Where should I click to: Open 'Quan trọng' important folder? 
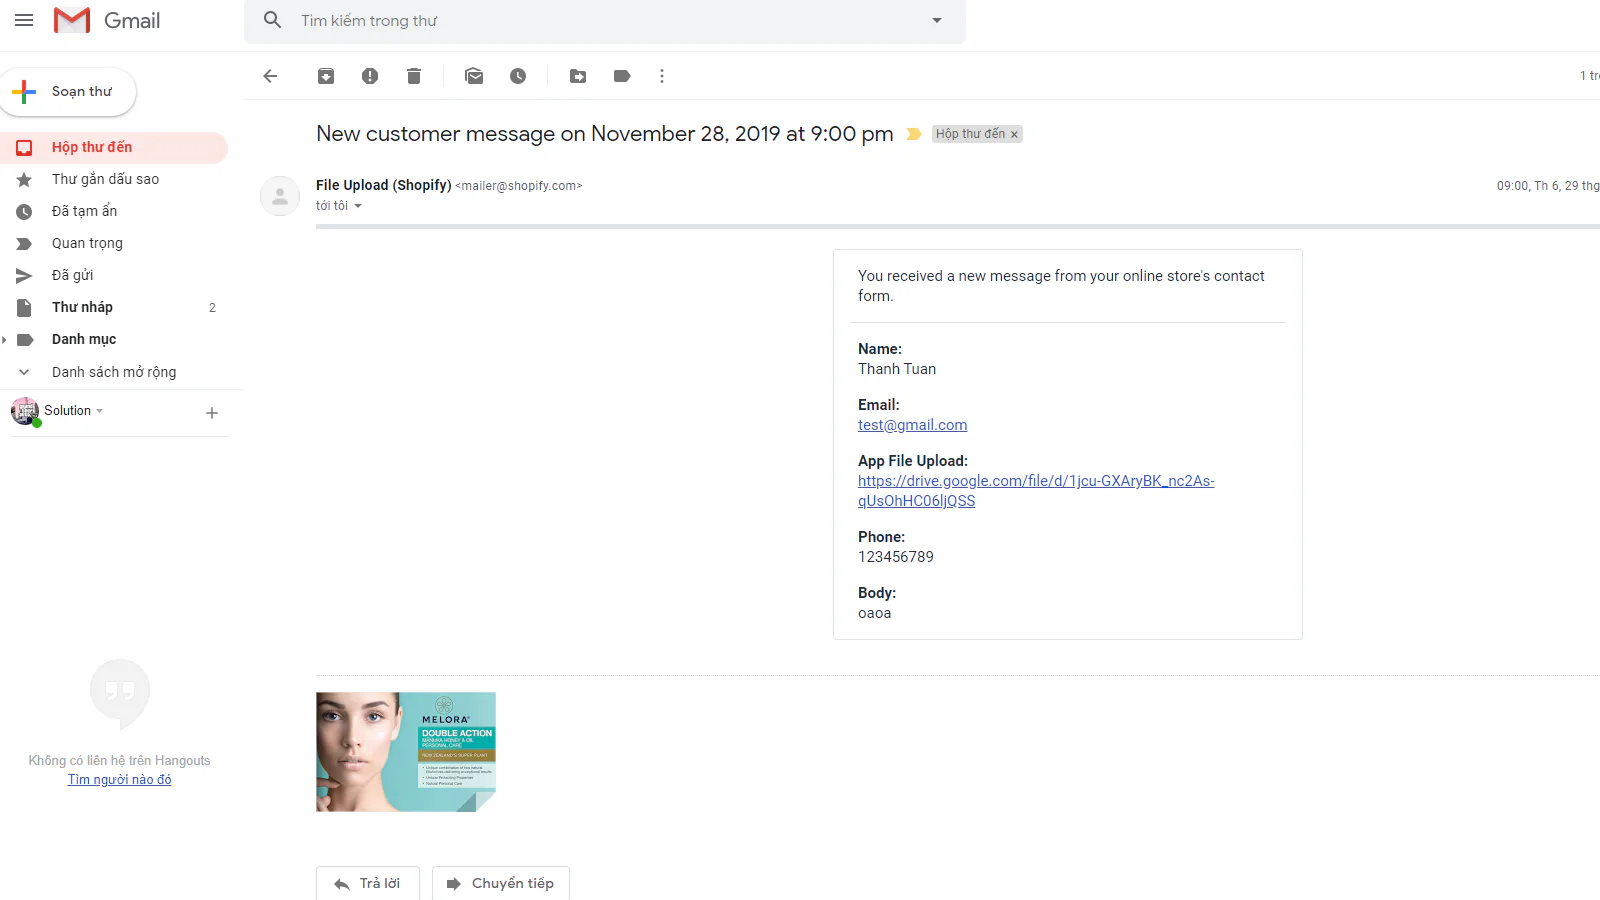point(114,243)
